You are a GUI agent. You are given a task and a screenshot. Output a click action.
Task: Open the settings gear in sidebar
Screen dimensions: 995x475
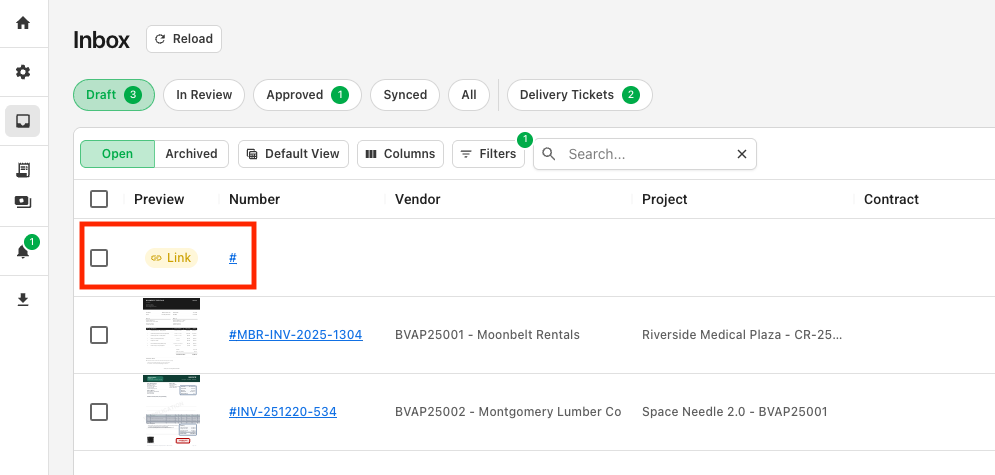point(23,72)
